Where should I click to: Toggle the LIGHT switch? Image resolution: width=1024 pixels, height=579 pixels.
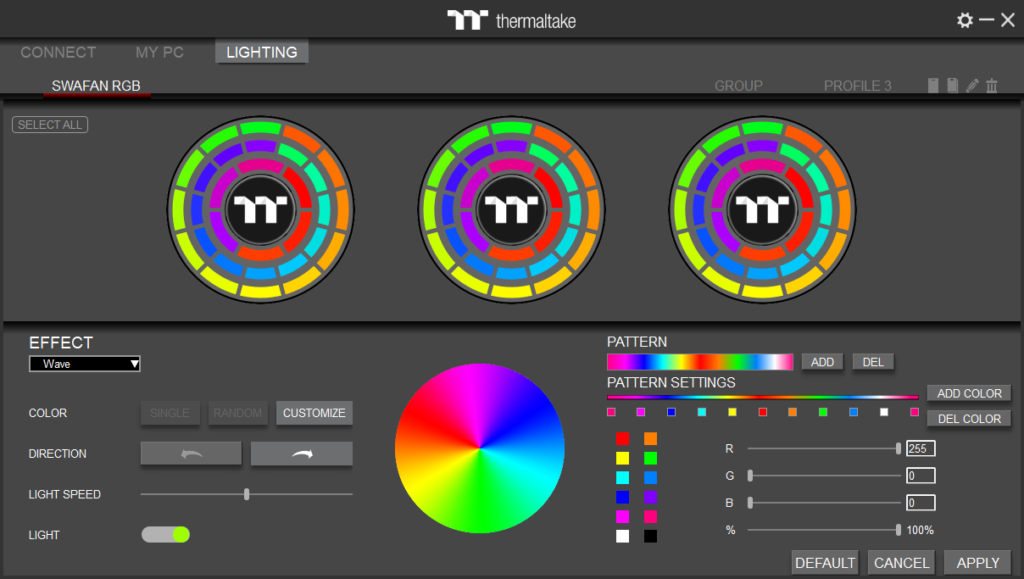point(166,535)
